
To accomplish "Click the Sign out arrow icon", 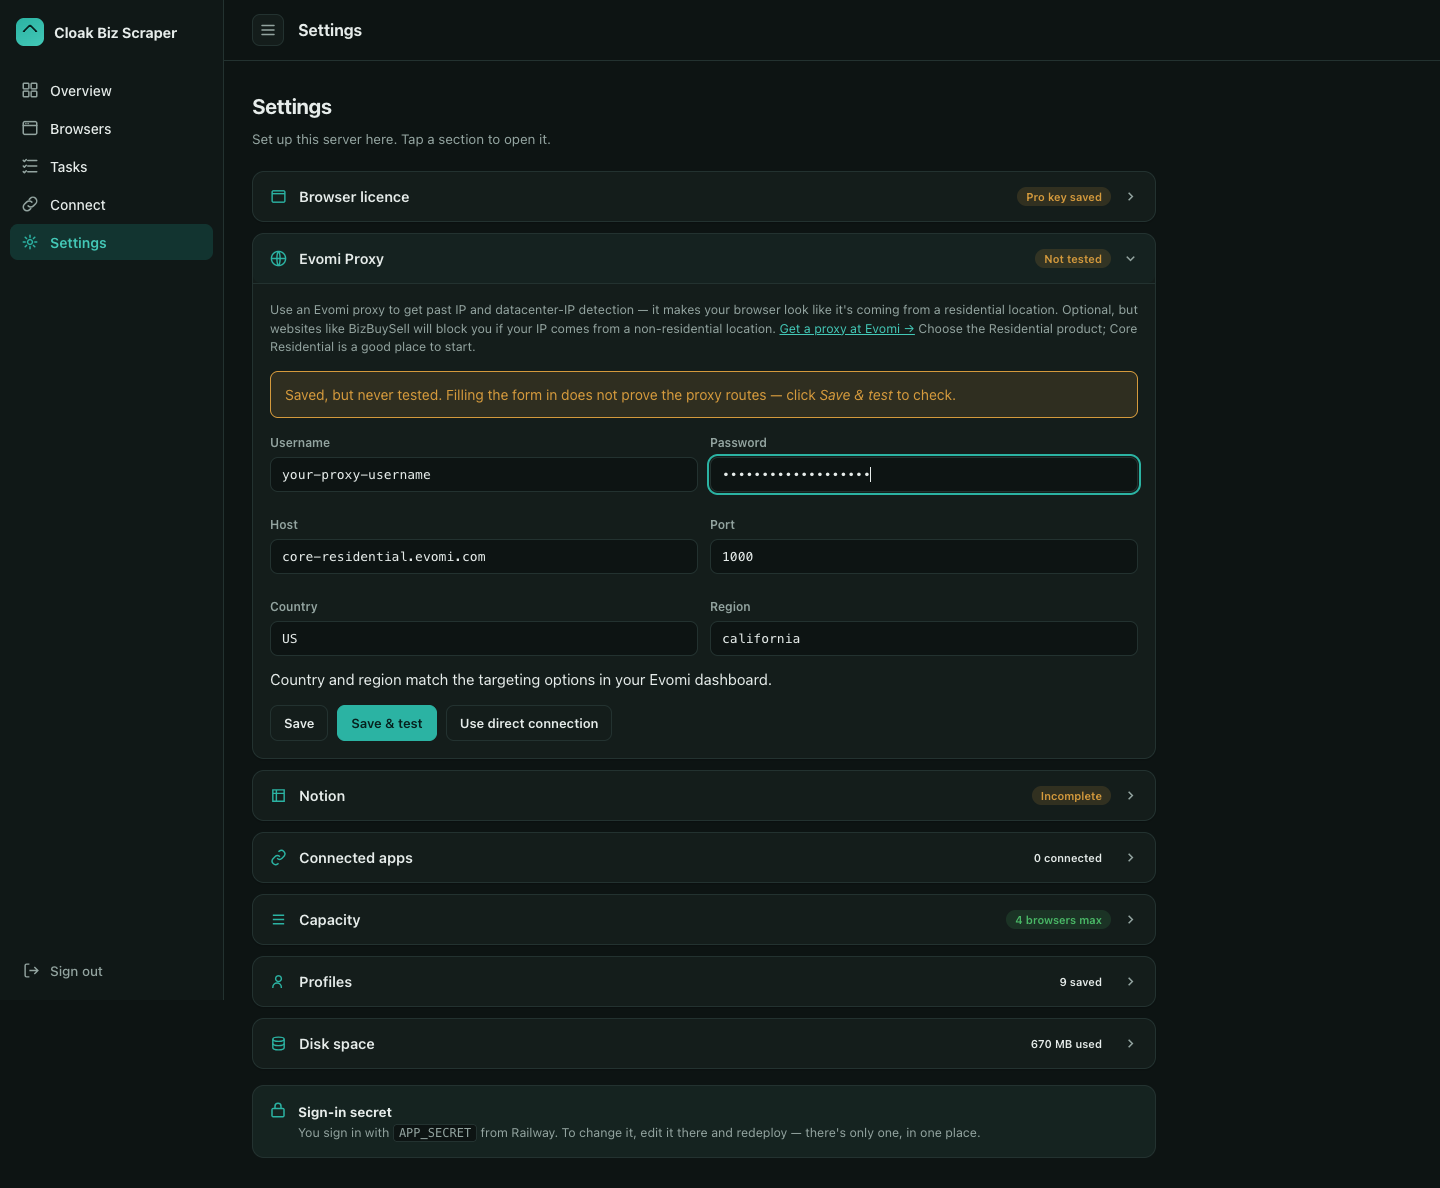I will pos(31,970).
